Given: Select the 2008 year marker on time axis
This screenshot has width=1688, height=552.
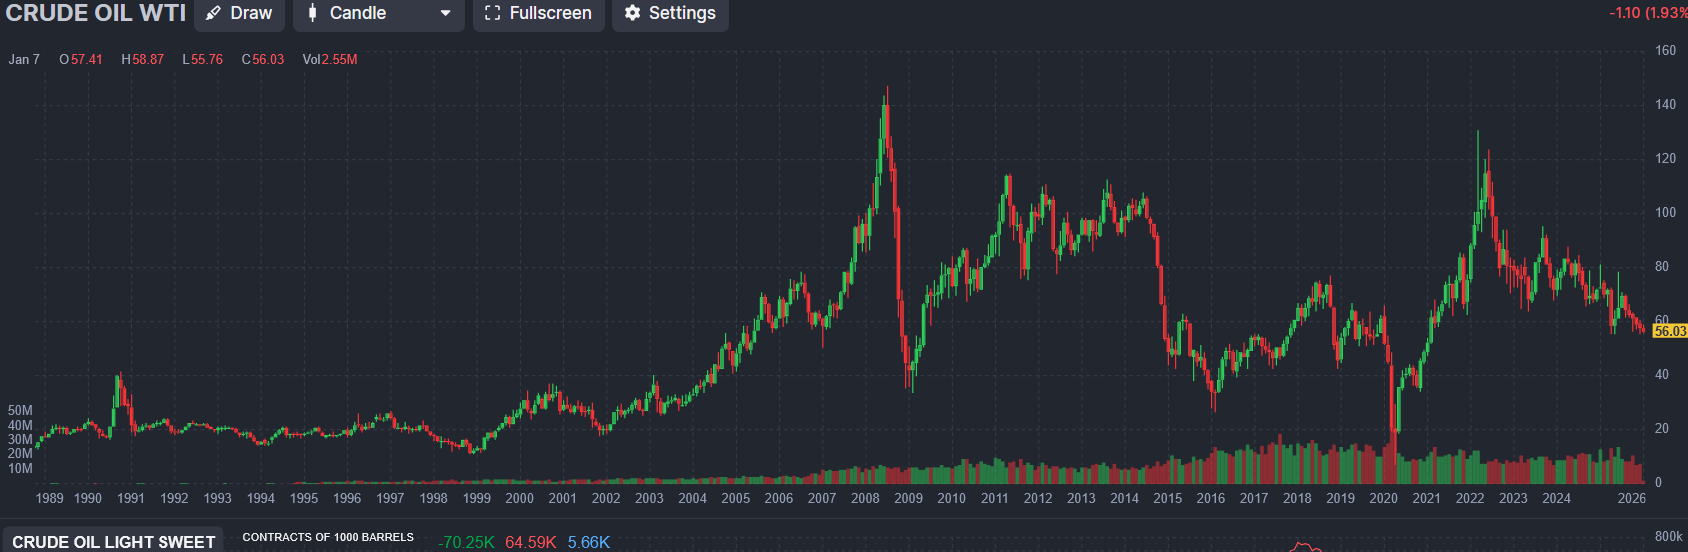Looking at the screenshot, I should [865, 498].
